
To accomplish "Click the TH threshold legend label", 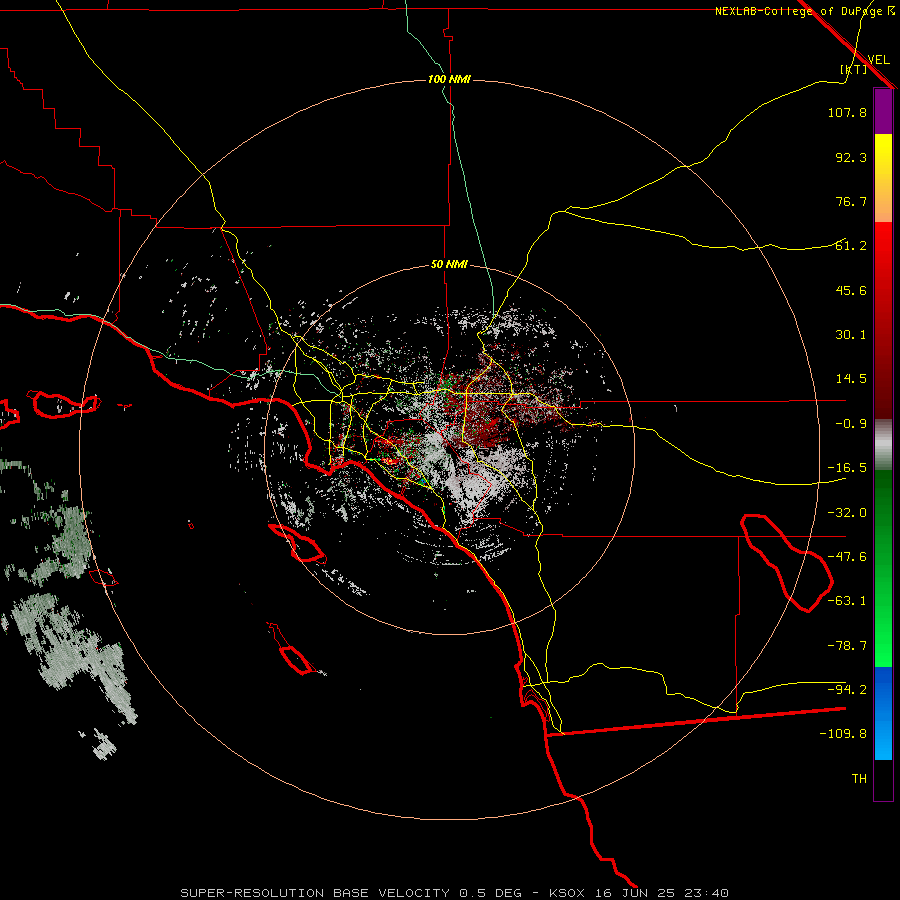I will [859, 779].
